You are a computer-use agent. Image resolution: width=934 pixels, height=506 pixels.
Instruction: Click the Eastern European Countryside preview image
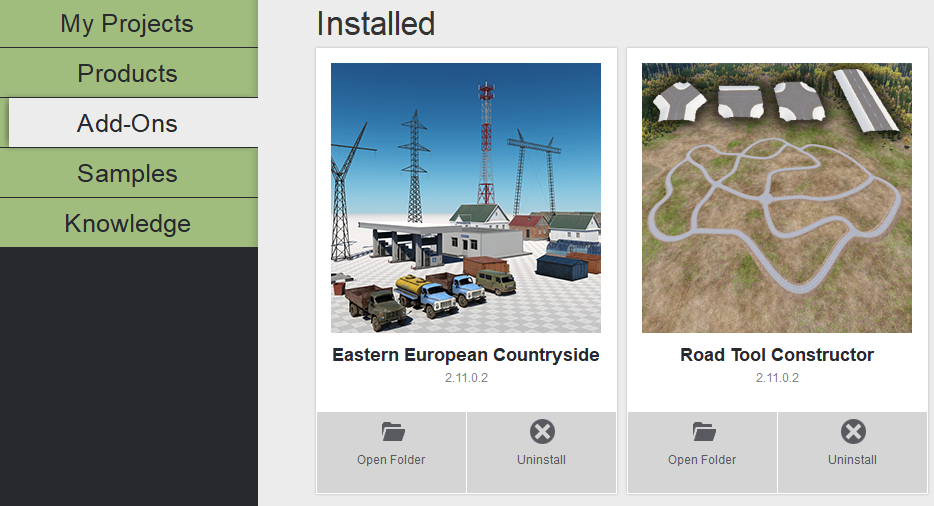(x=466, y=198)
